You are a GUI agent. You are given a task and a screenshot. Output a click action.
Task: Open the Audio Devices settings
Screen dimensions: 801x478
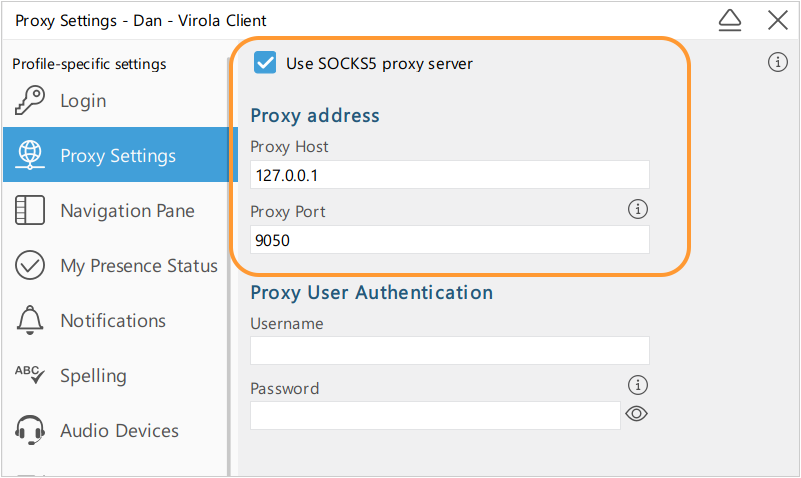tap(115, 431)
